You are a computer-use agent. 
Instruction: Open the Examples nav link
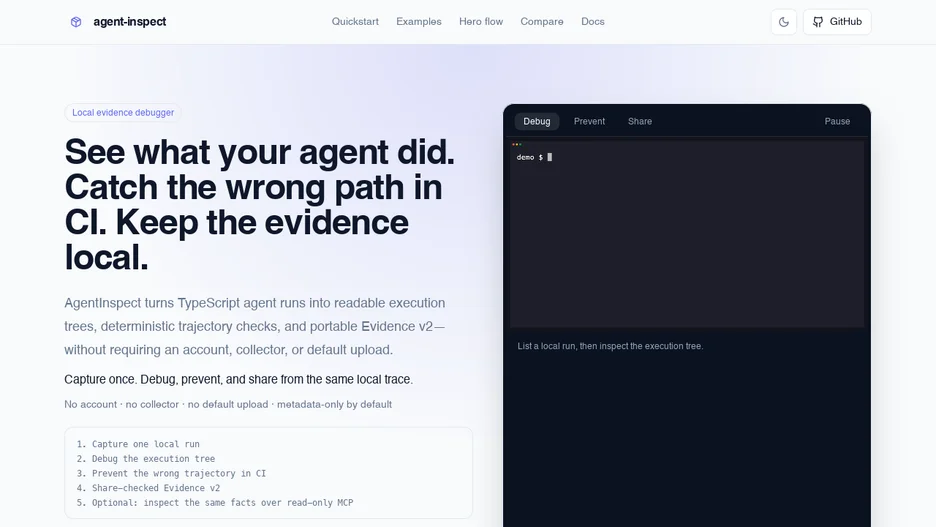coord(419,21)
